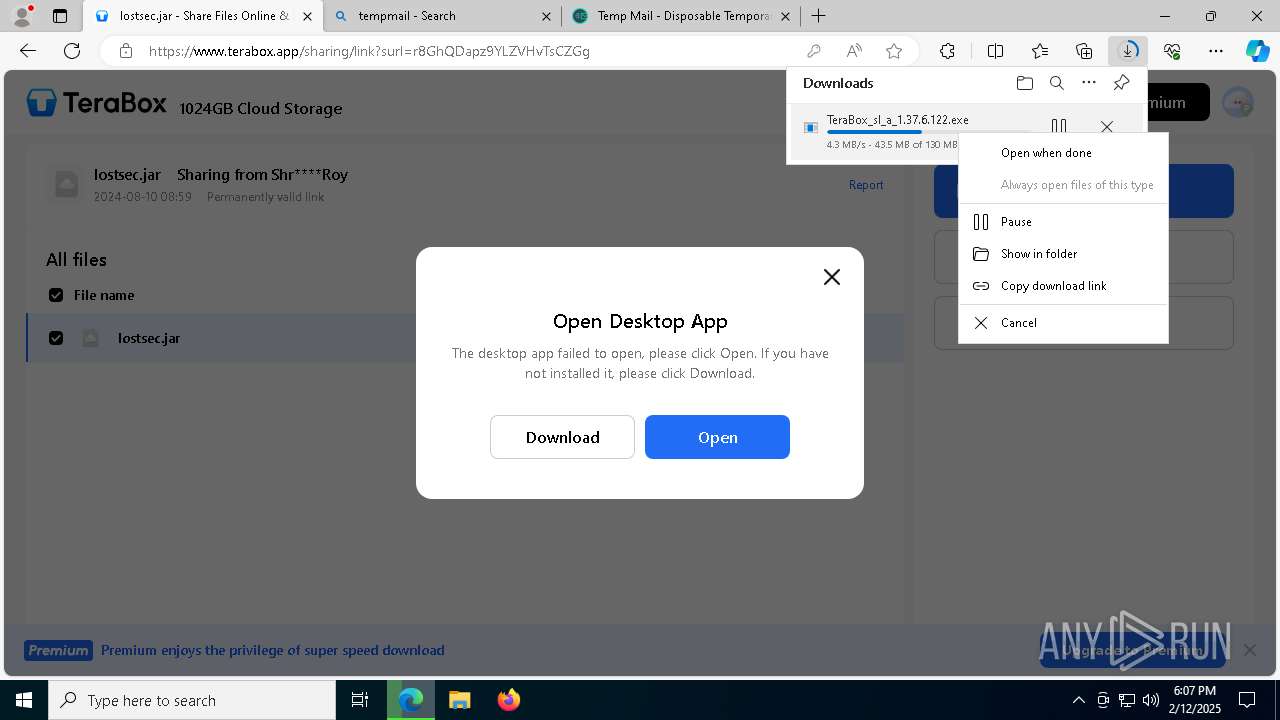Pin the Downloads panel
This screenshot has width=1280, height=720.
coord(1121,83)
